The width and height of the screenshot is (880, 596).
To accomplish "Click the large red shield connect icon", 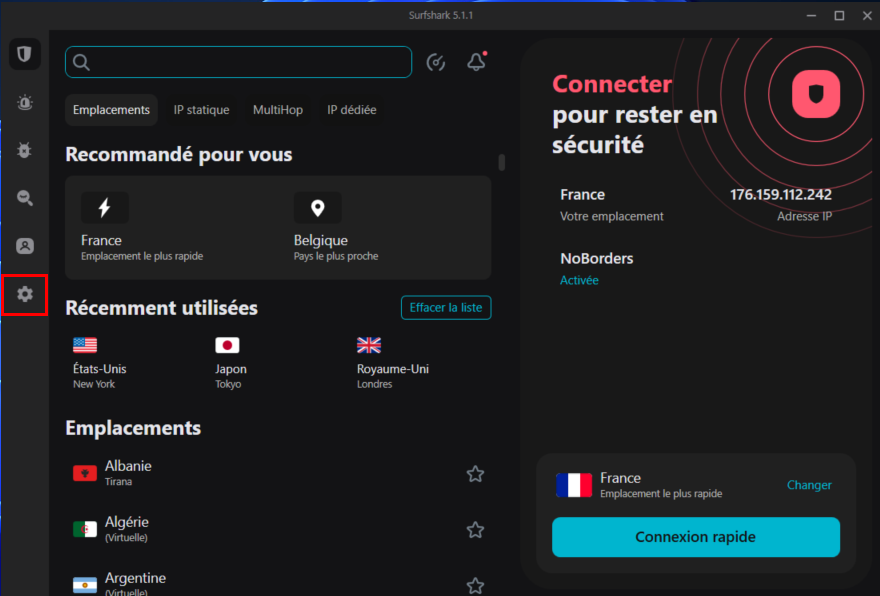I will coord(816,94).
